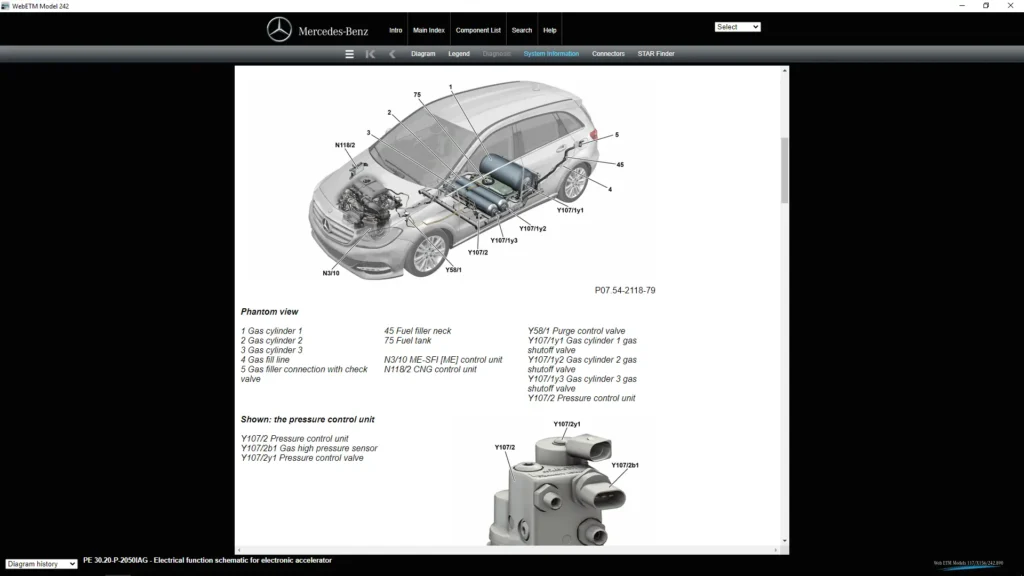Open the Connectors view
This screenshot has width=1024, height=576.
(x=608, y=54)
